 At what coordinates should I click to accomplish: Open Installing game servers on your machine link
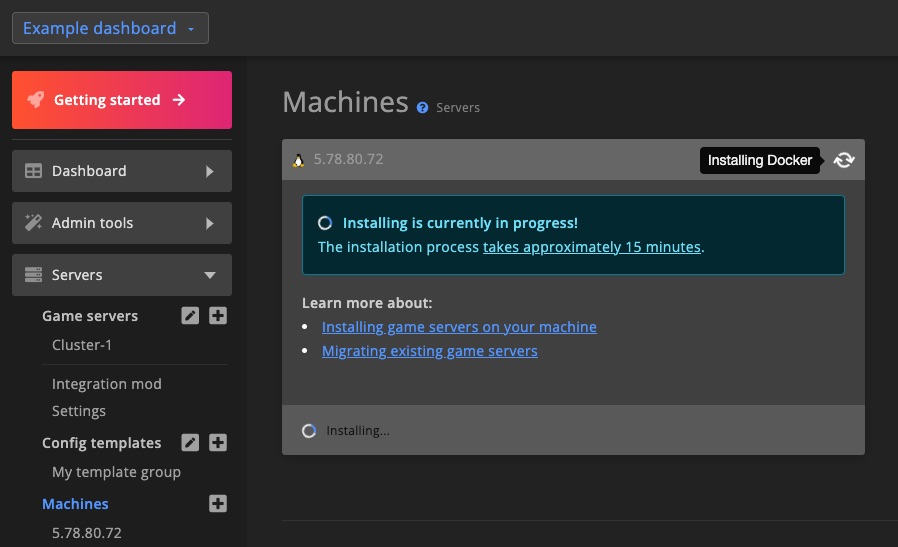pyautogui.click(x=459, y=327)
